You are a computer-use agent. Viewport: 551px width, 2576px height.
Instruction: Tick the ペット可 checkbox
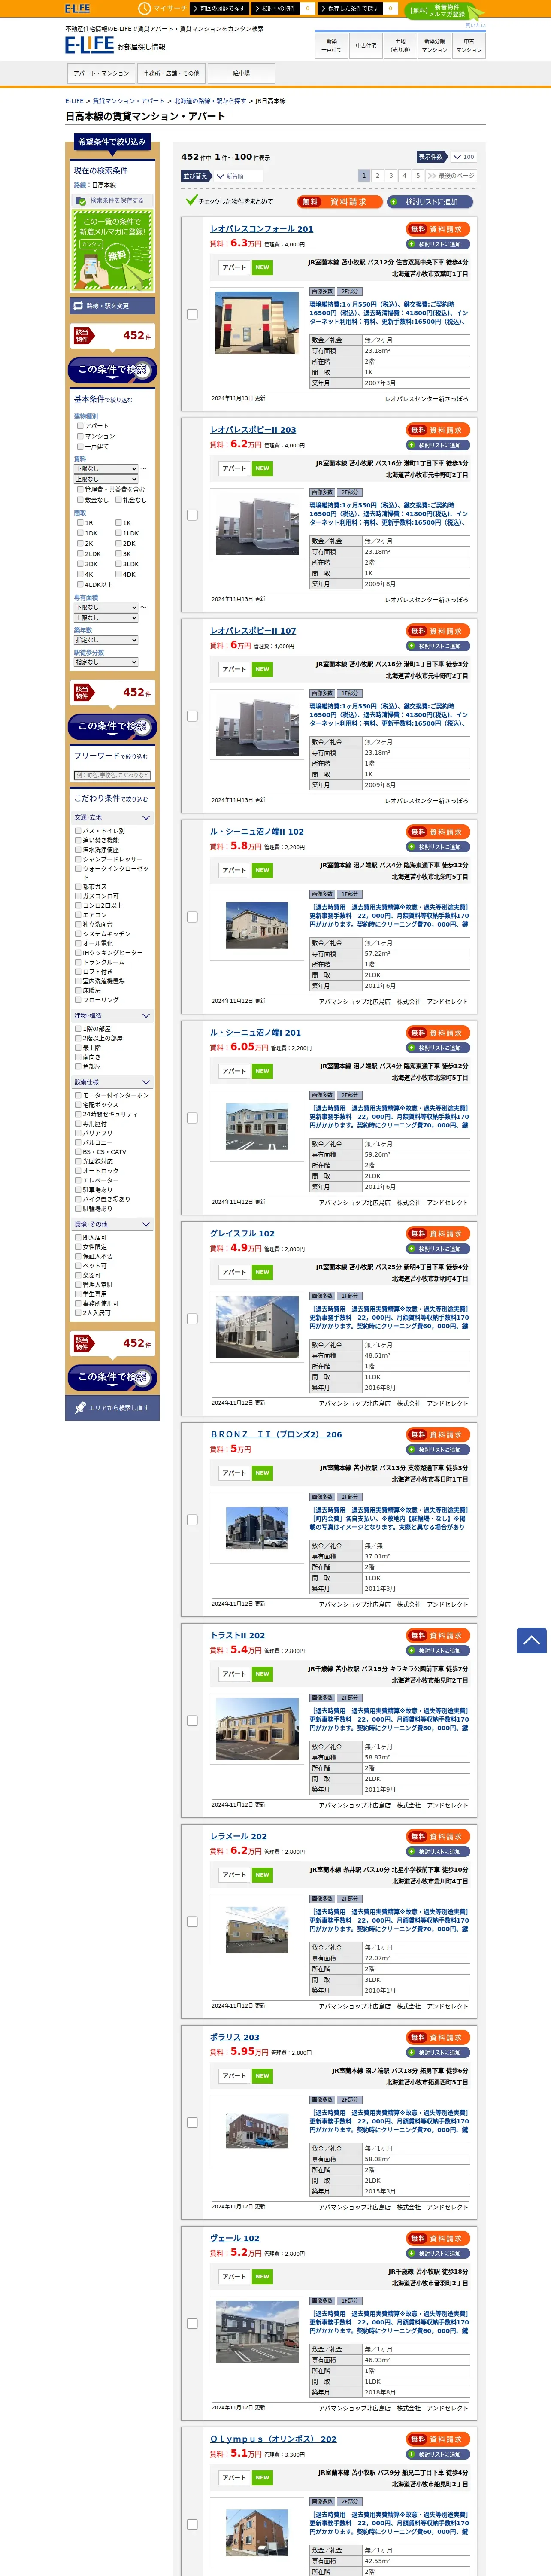78,1266
